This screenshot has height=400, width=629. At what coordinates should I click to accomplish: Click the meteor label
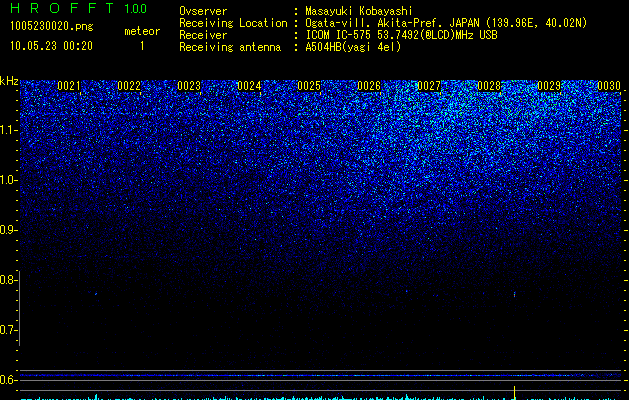[x=142, y=31]
